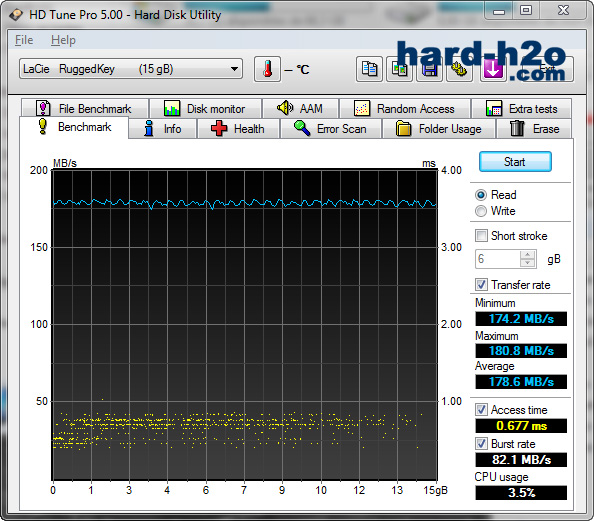Switch to the Erase tab
594x521 pixels.
(x=534, y=129)
